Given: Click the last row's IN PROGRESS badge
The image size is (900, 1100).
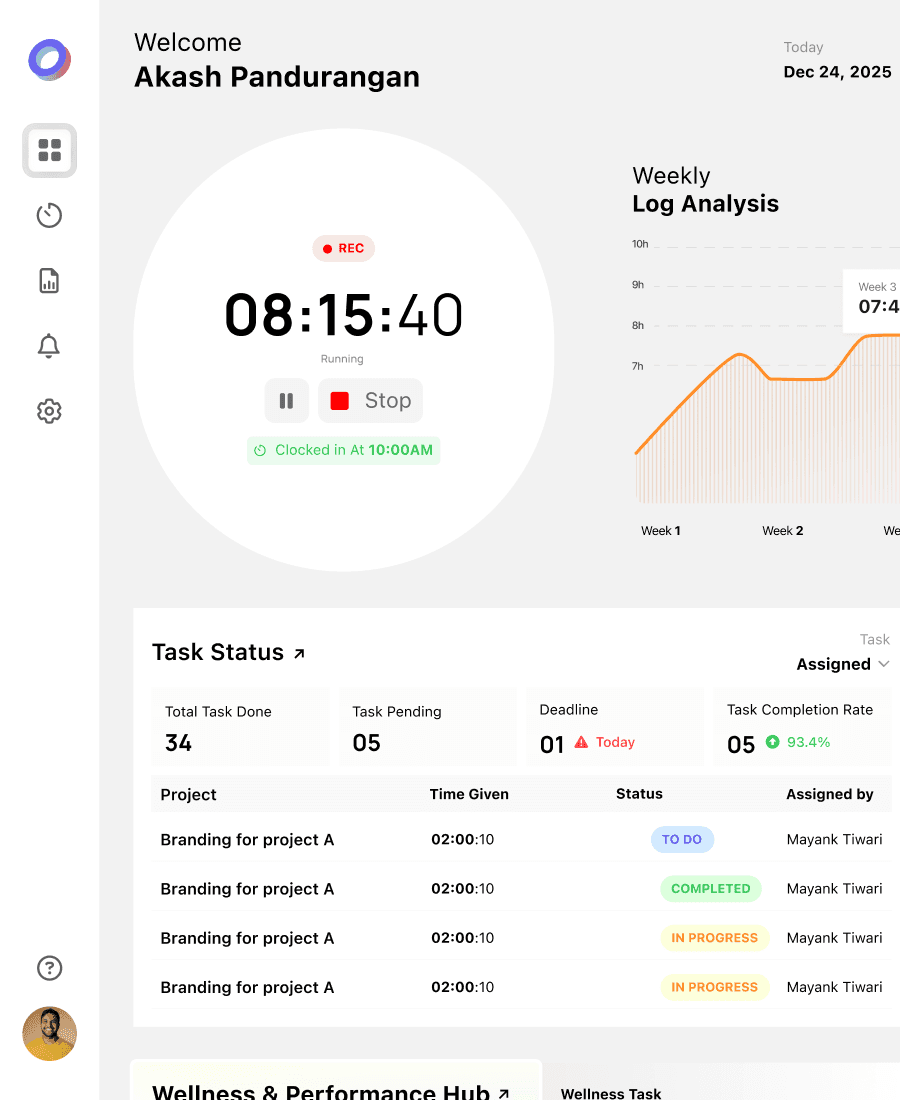Looking at the screenshot, I should click(715, 987).
